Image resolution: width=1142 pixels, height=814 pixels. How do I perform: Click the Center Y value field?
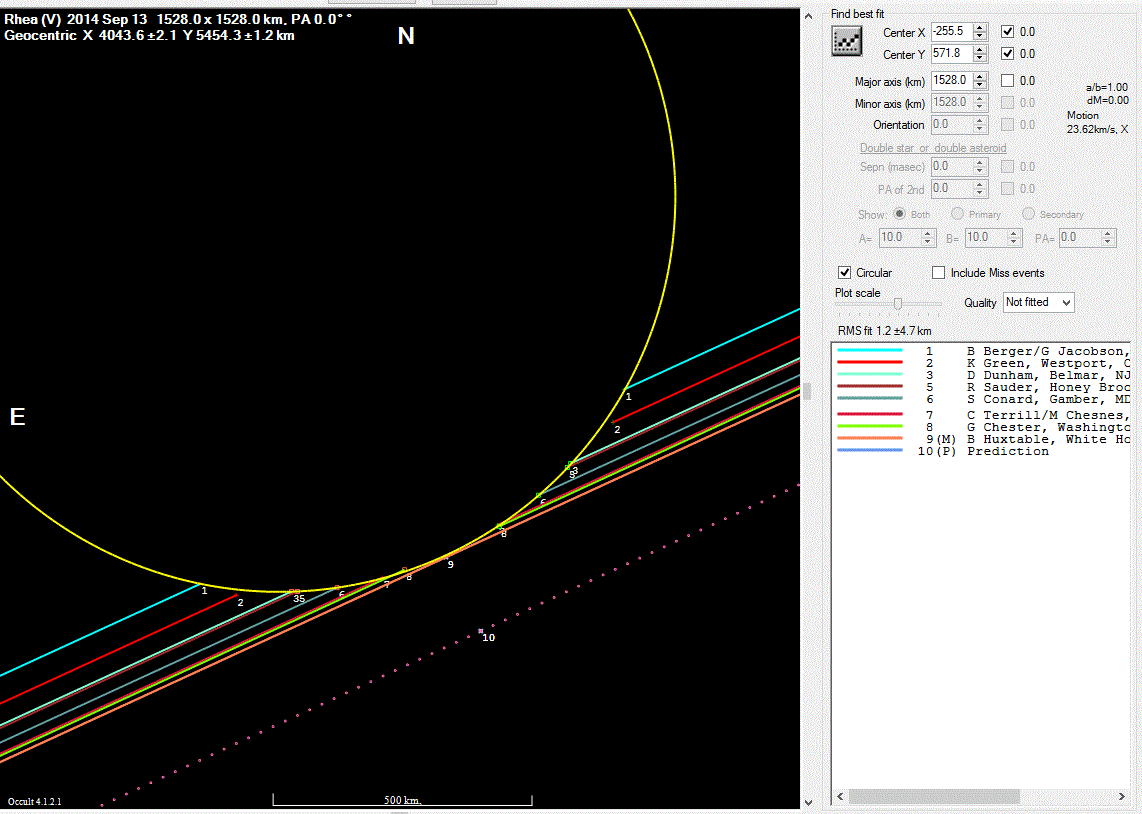[952, 53]
